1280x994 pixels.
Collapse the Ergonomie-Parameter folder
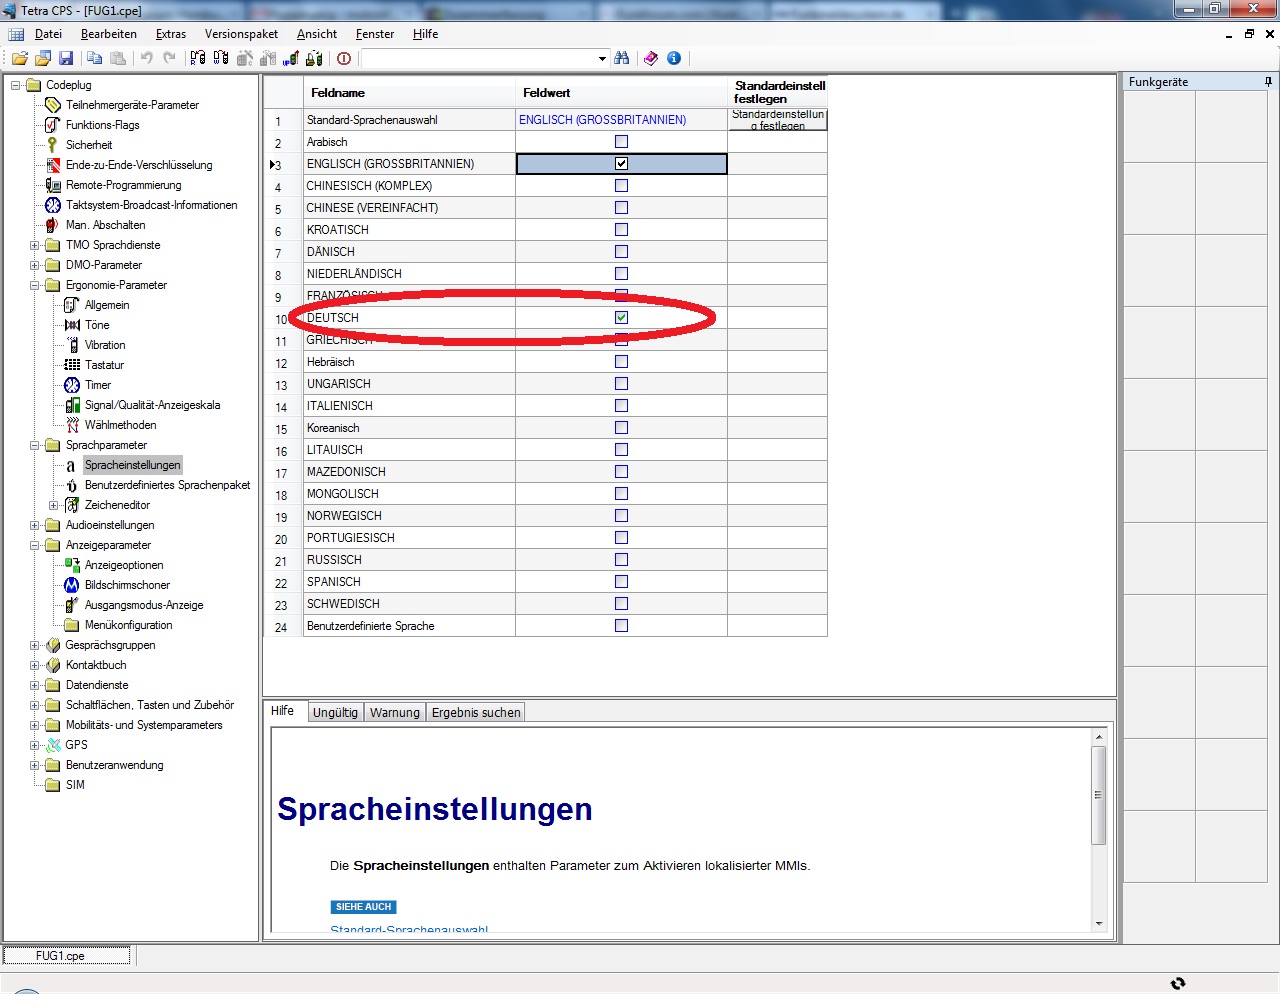(35, 285)
